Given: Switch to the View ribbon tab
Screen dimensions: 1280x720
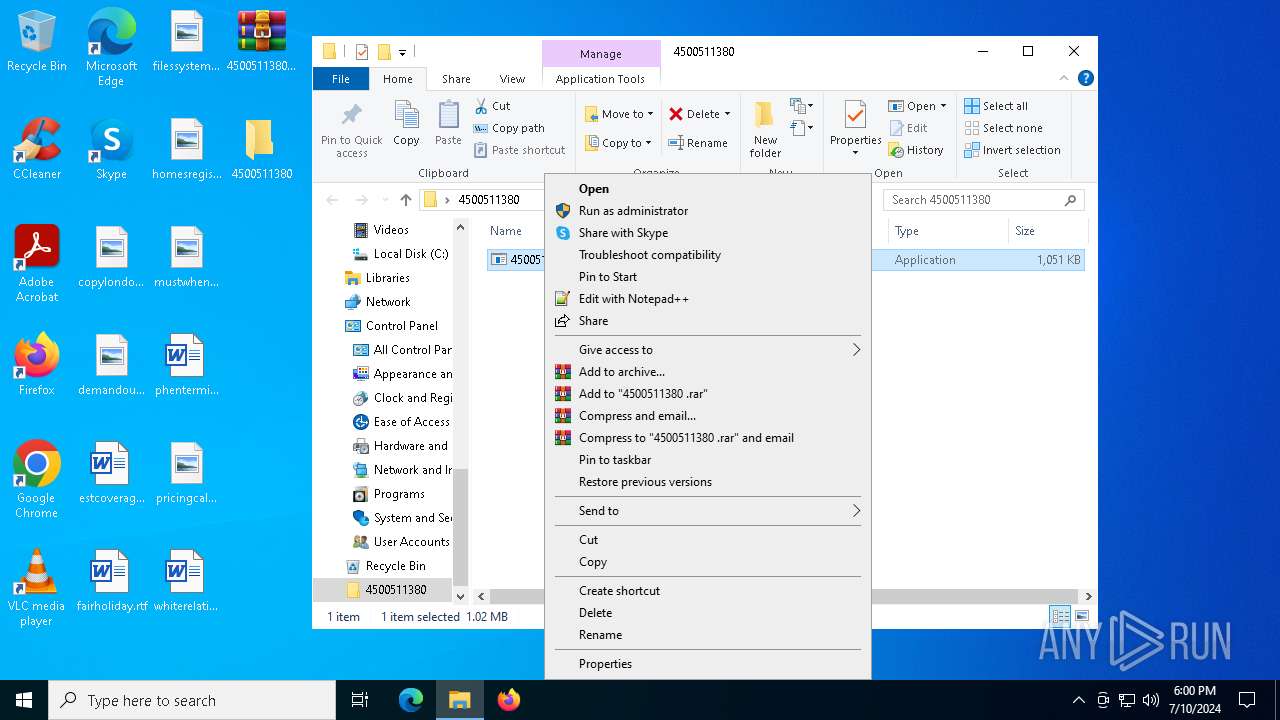Looking at the screenshot, I should pos(512,79).
